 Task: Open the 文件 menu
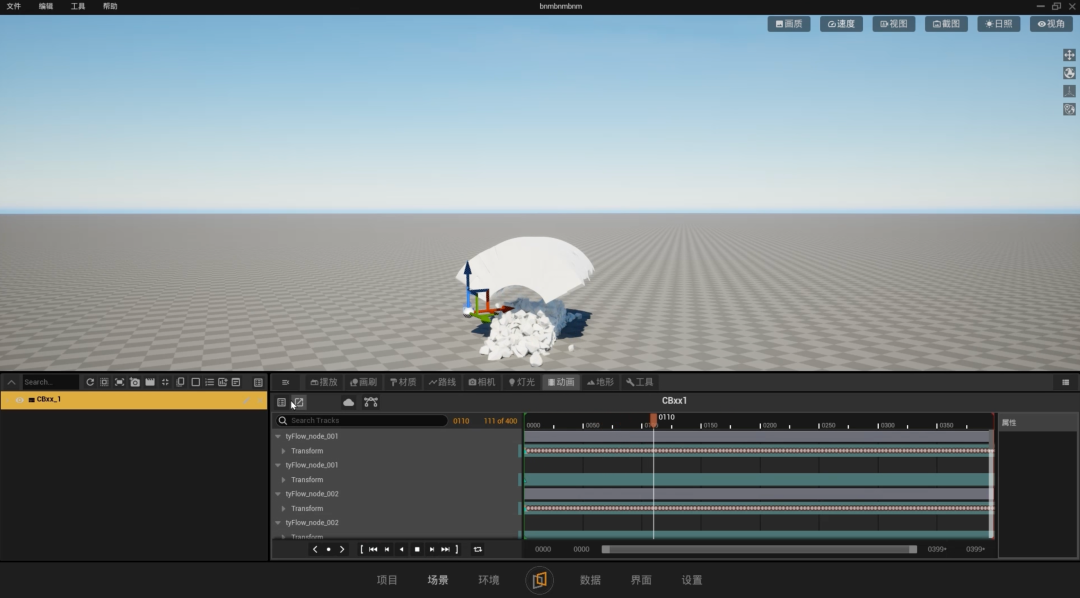pos(13,6)
